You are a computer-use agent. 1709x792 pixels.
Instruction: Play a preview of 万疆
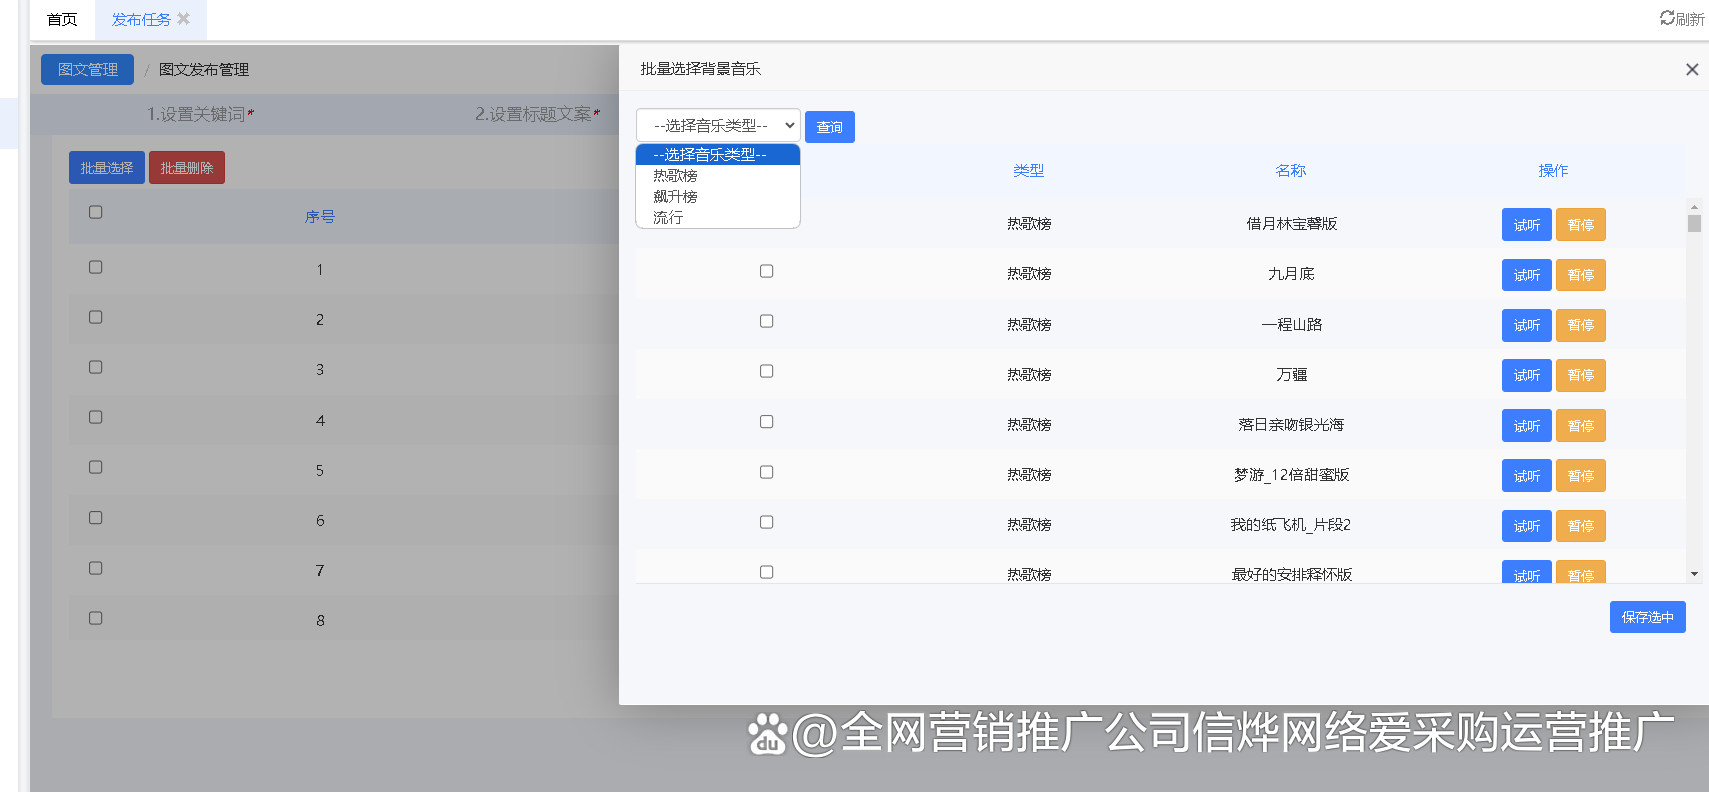tap(1526, 375)
